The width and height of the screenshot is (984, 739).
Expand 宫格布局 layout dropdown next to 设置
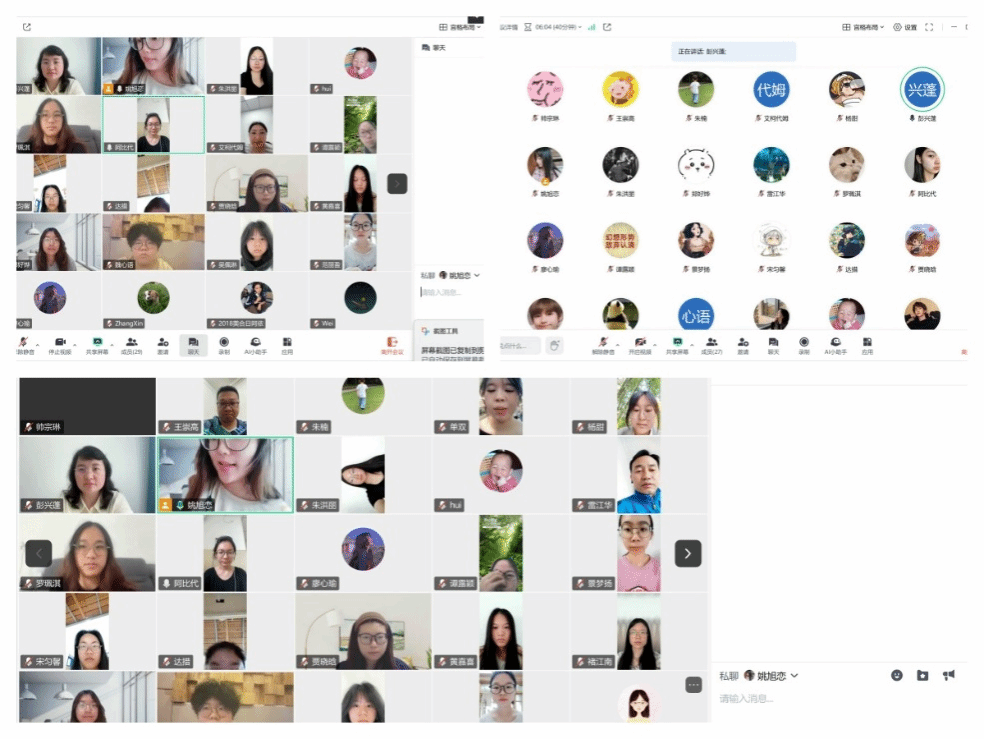[863, 27]
